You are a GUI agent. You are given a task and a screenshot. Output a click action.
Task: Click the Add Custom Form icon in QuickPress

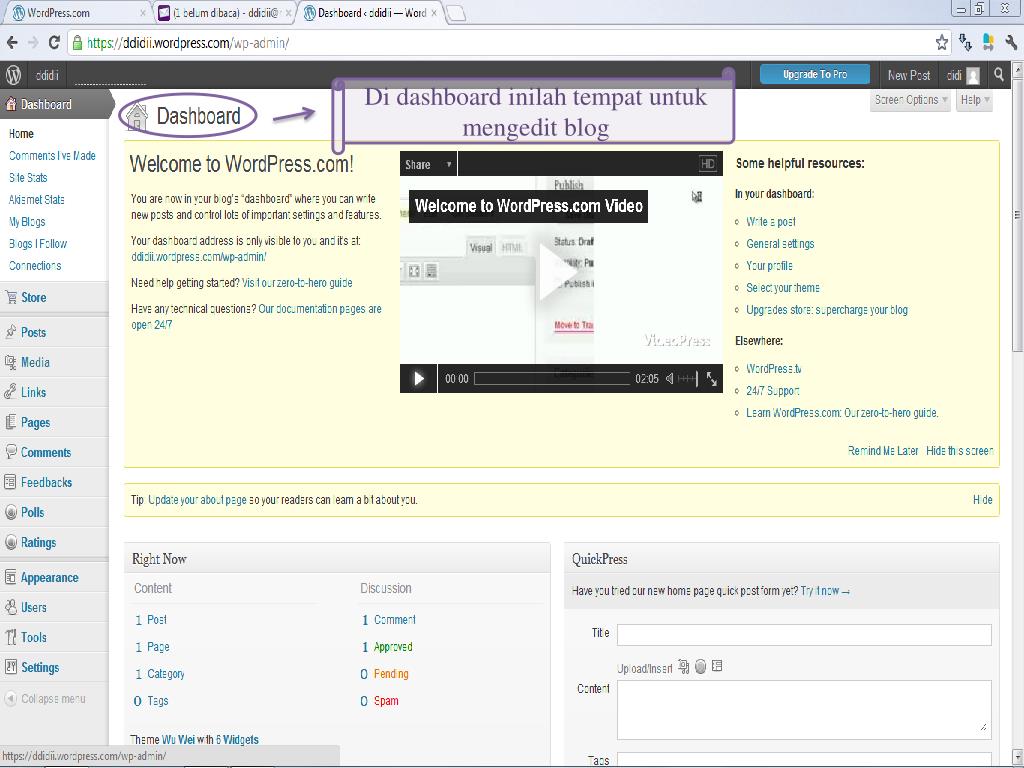pos(717,666)
